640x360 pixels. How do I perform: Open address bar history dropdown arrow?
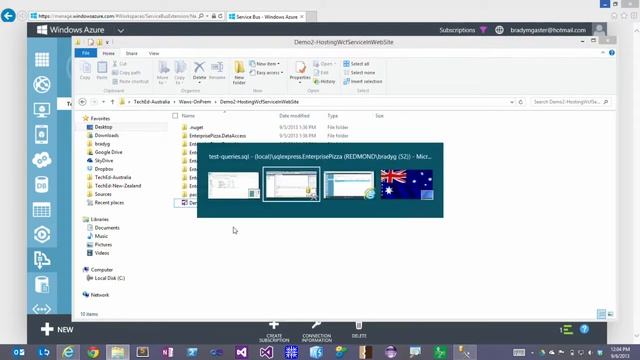(x=512, y=102)
